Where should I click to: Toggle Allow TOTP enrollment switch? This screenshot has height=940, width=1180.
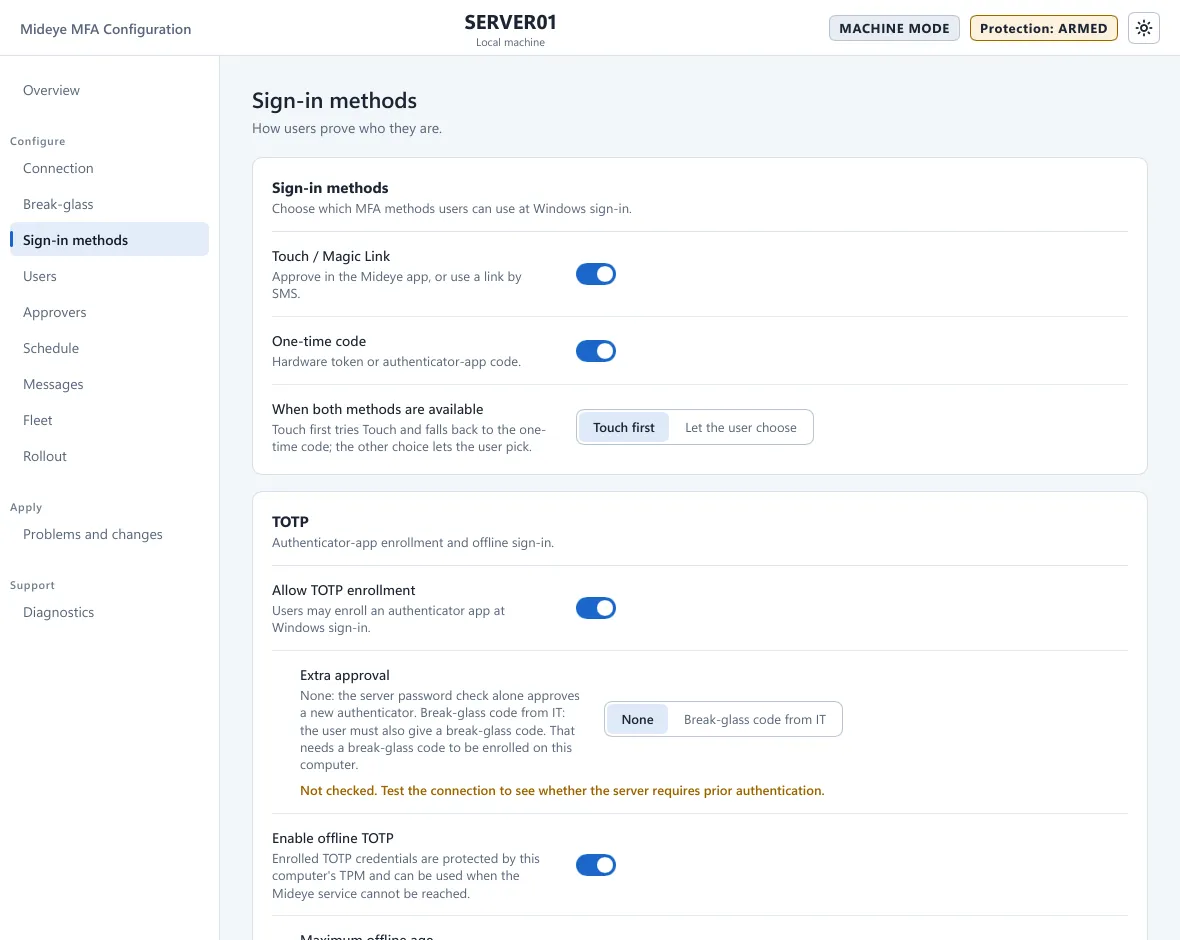595,608
